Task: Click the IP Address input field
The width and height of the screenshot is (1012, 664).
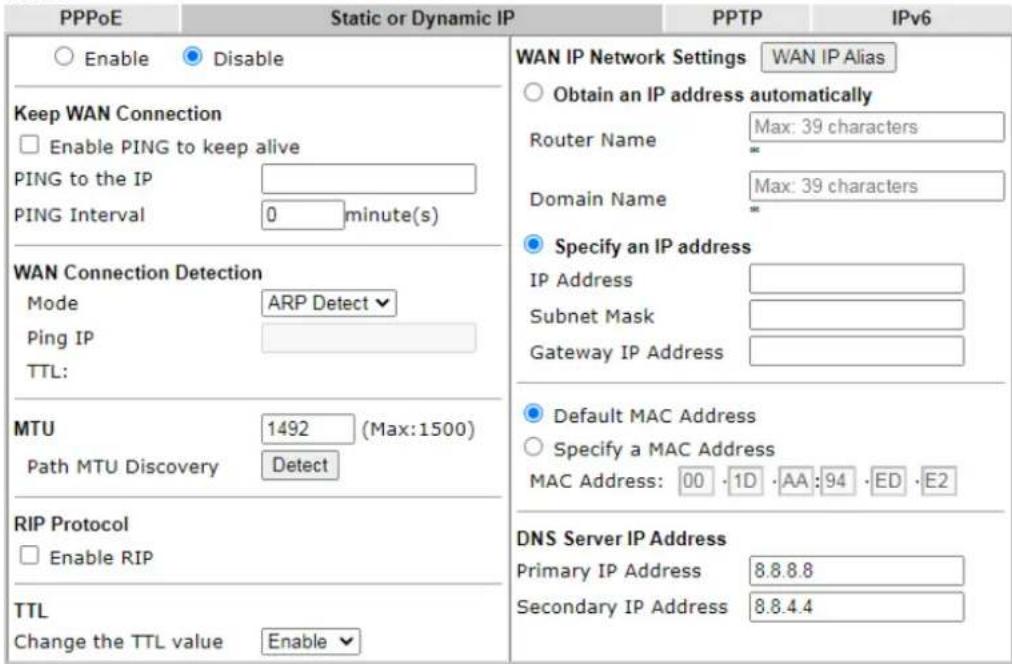Action: pyautogui.click(x=856, y=279)
